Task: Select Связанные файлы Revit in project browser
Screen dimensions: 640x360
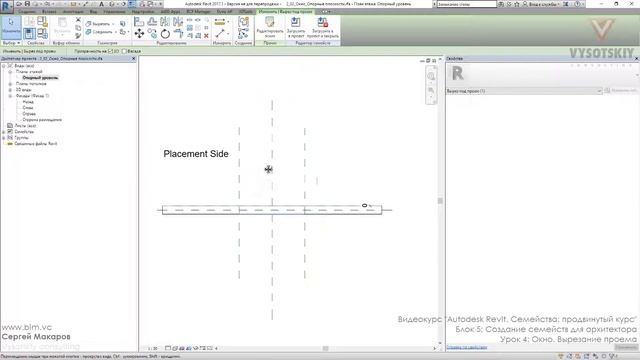Action: (x=36, y=144)
